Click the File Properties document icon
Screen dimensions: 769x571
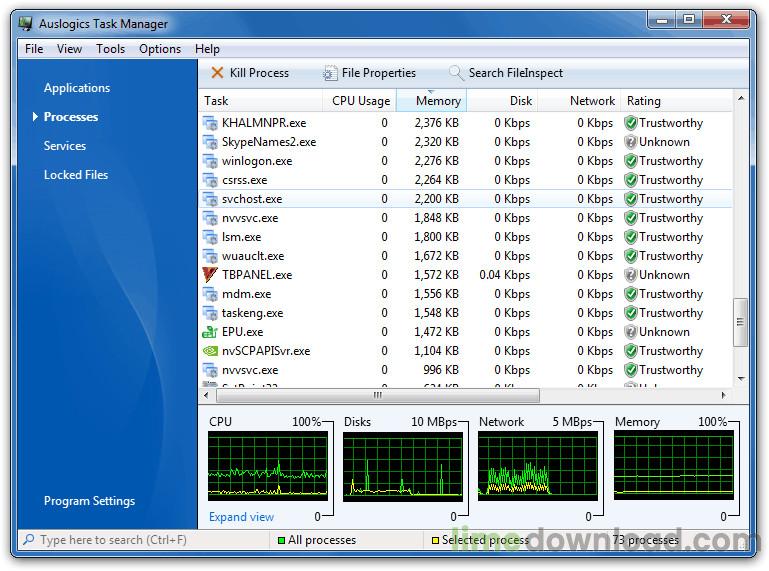pyautogui.click(x=330, y=73)
